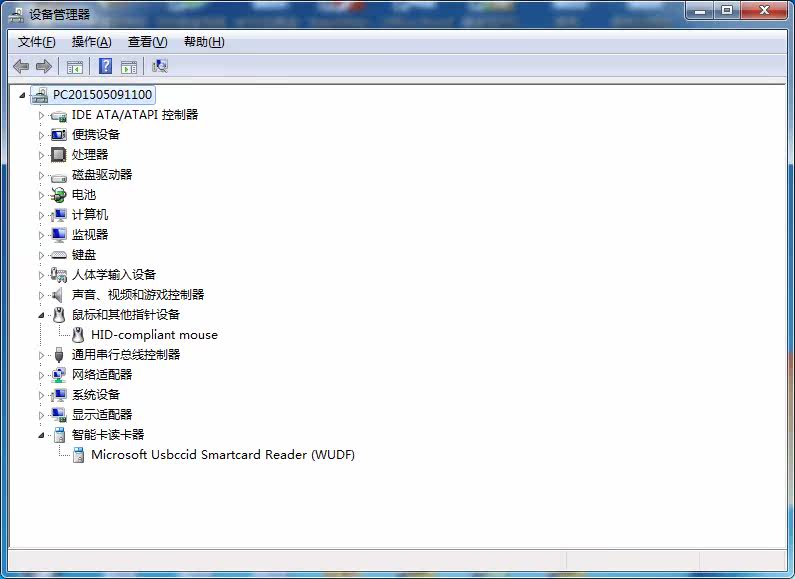
Task: Select the 通用串行总线控制器 label
Action: (x=126, y=355)
